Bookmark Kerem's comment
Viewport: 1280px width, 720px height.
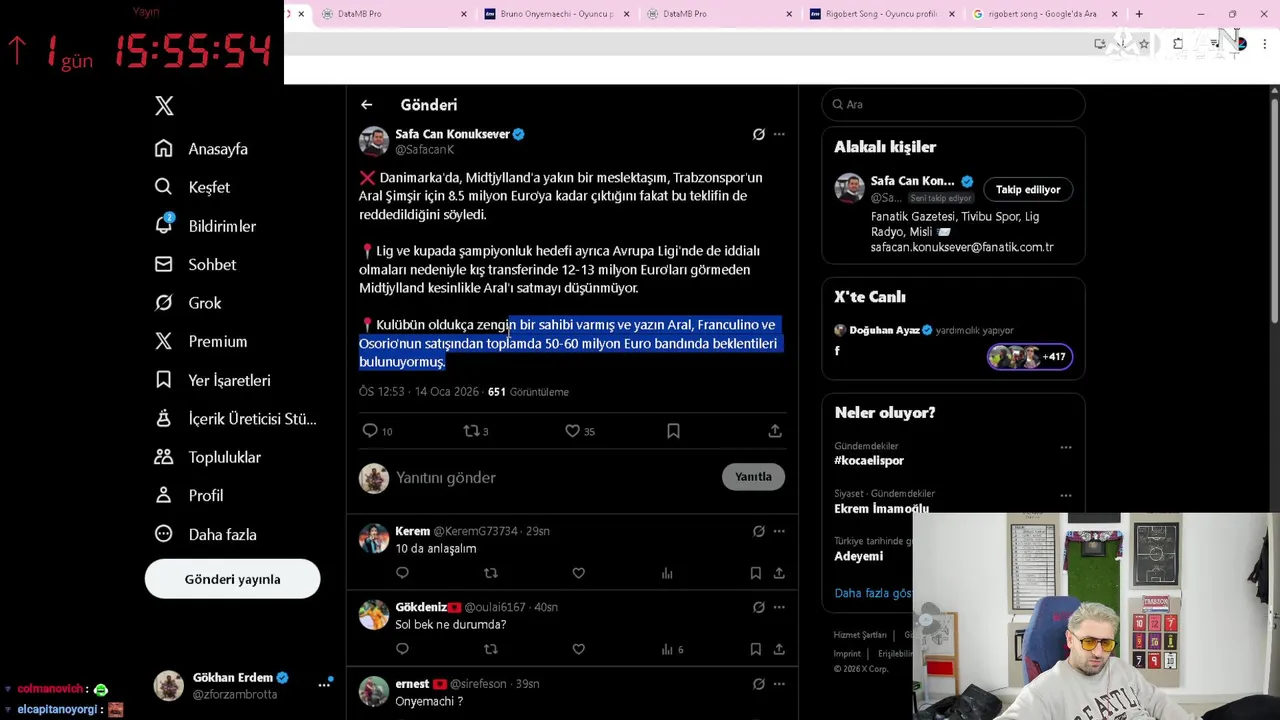pos(755,573)
